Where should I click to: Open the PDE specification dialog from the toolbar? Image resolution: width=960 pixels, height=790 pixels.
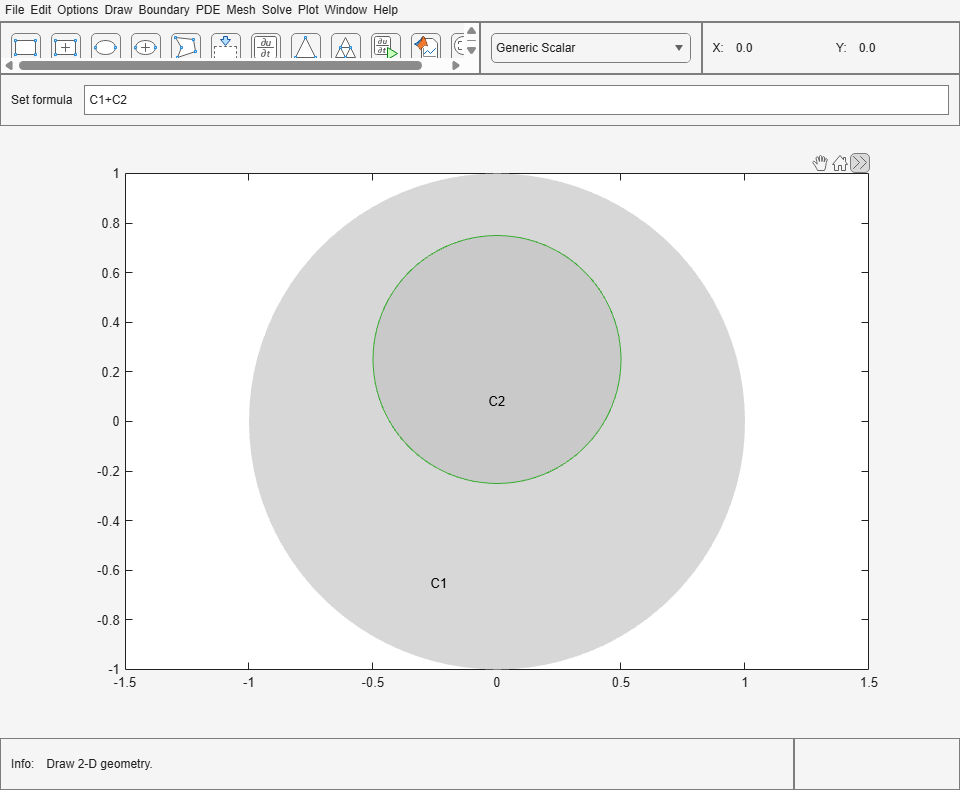click(x=265, y=46)
